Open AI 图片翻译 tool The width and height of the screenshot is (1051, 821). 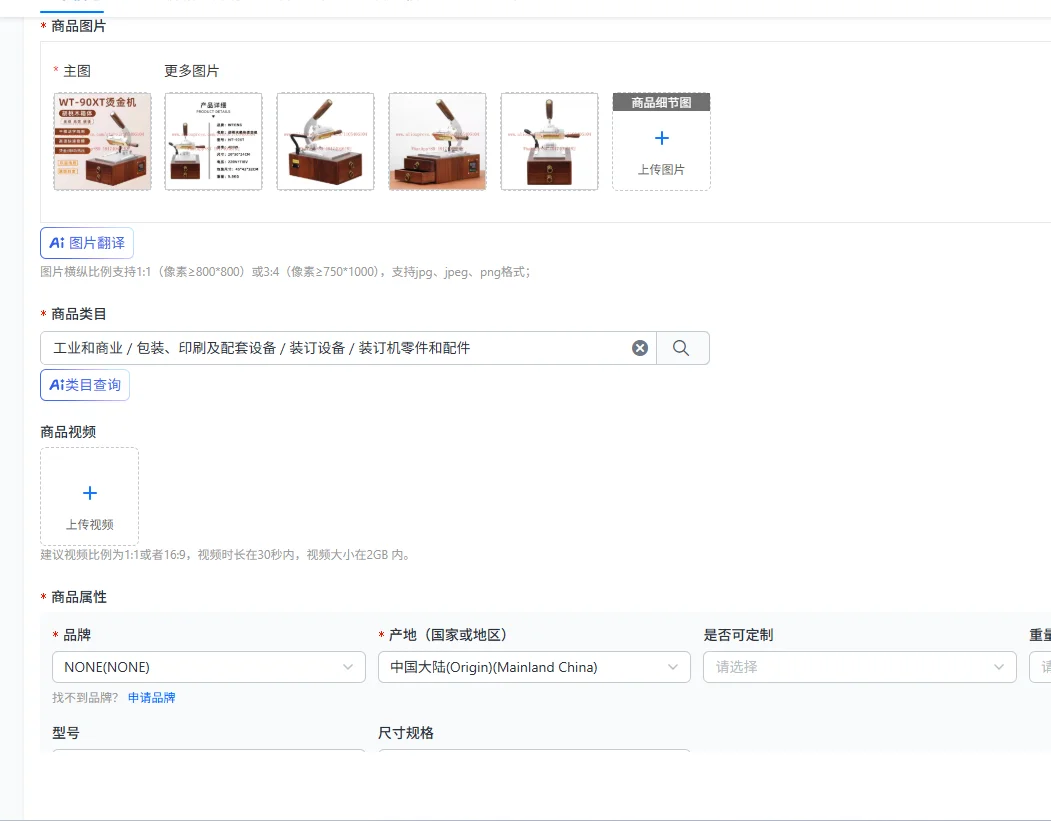pyautogui.click(x=87, y=243)
